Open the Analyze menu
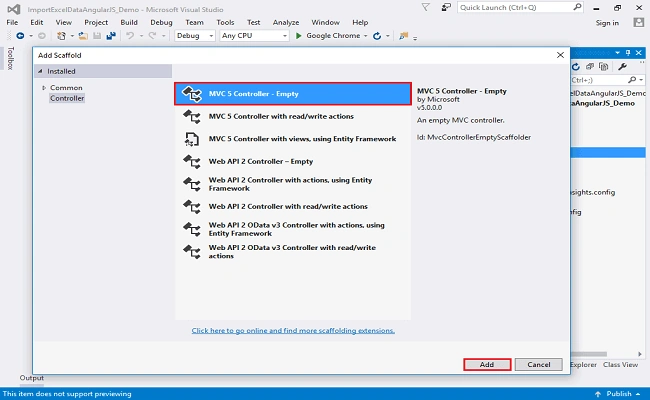This screenshot has height=400, width=650. (286, 22)
